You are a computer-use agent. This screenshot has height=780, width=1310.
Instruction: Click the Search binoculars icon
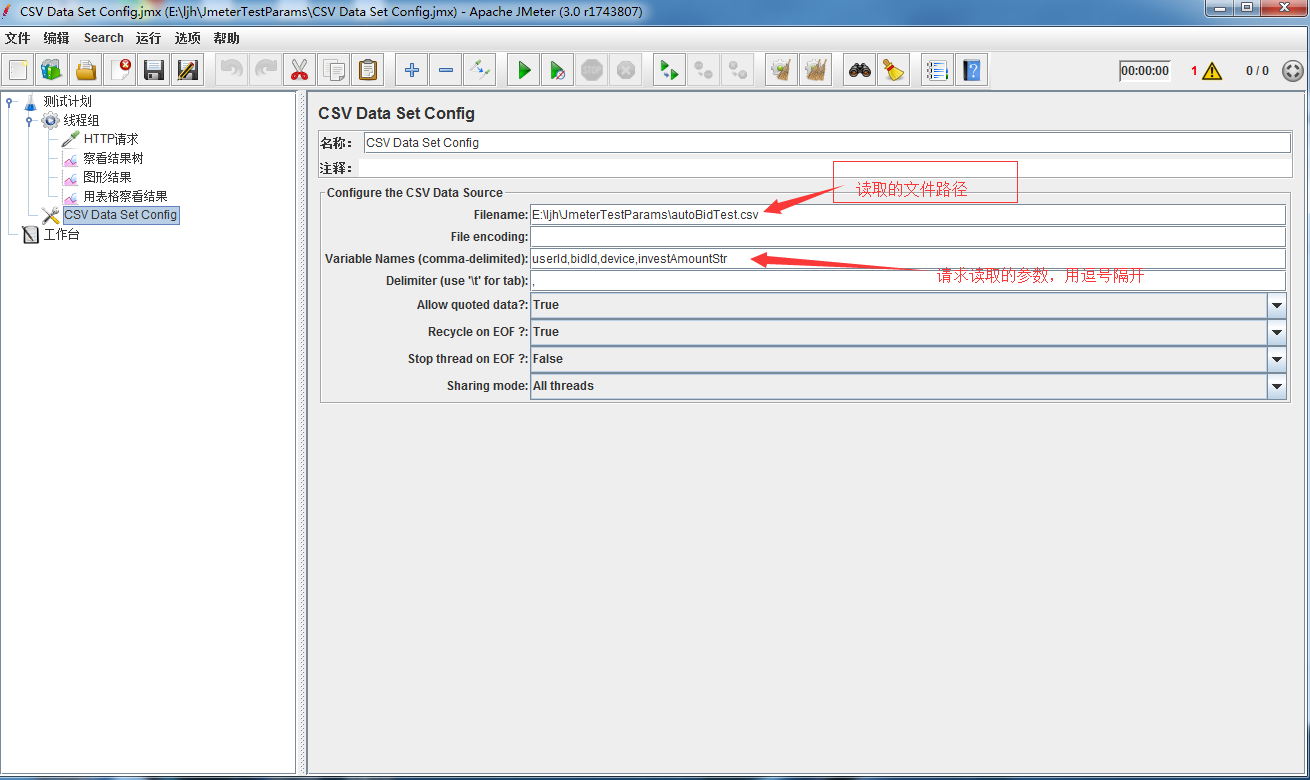tap(859, 70)
